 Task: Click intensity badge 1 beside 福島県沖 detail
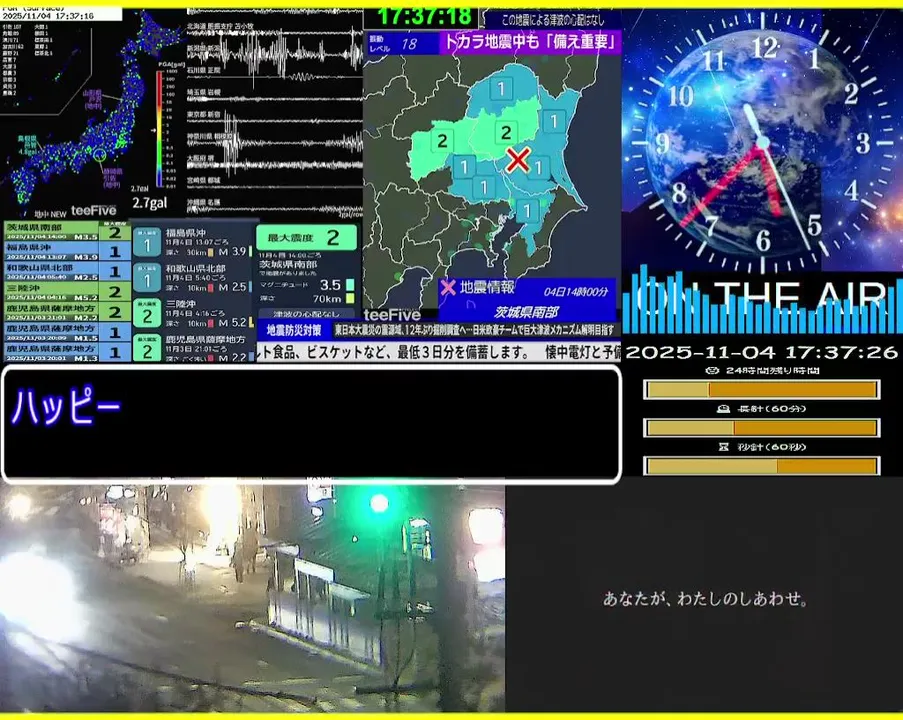[x=147, y=242]
